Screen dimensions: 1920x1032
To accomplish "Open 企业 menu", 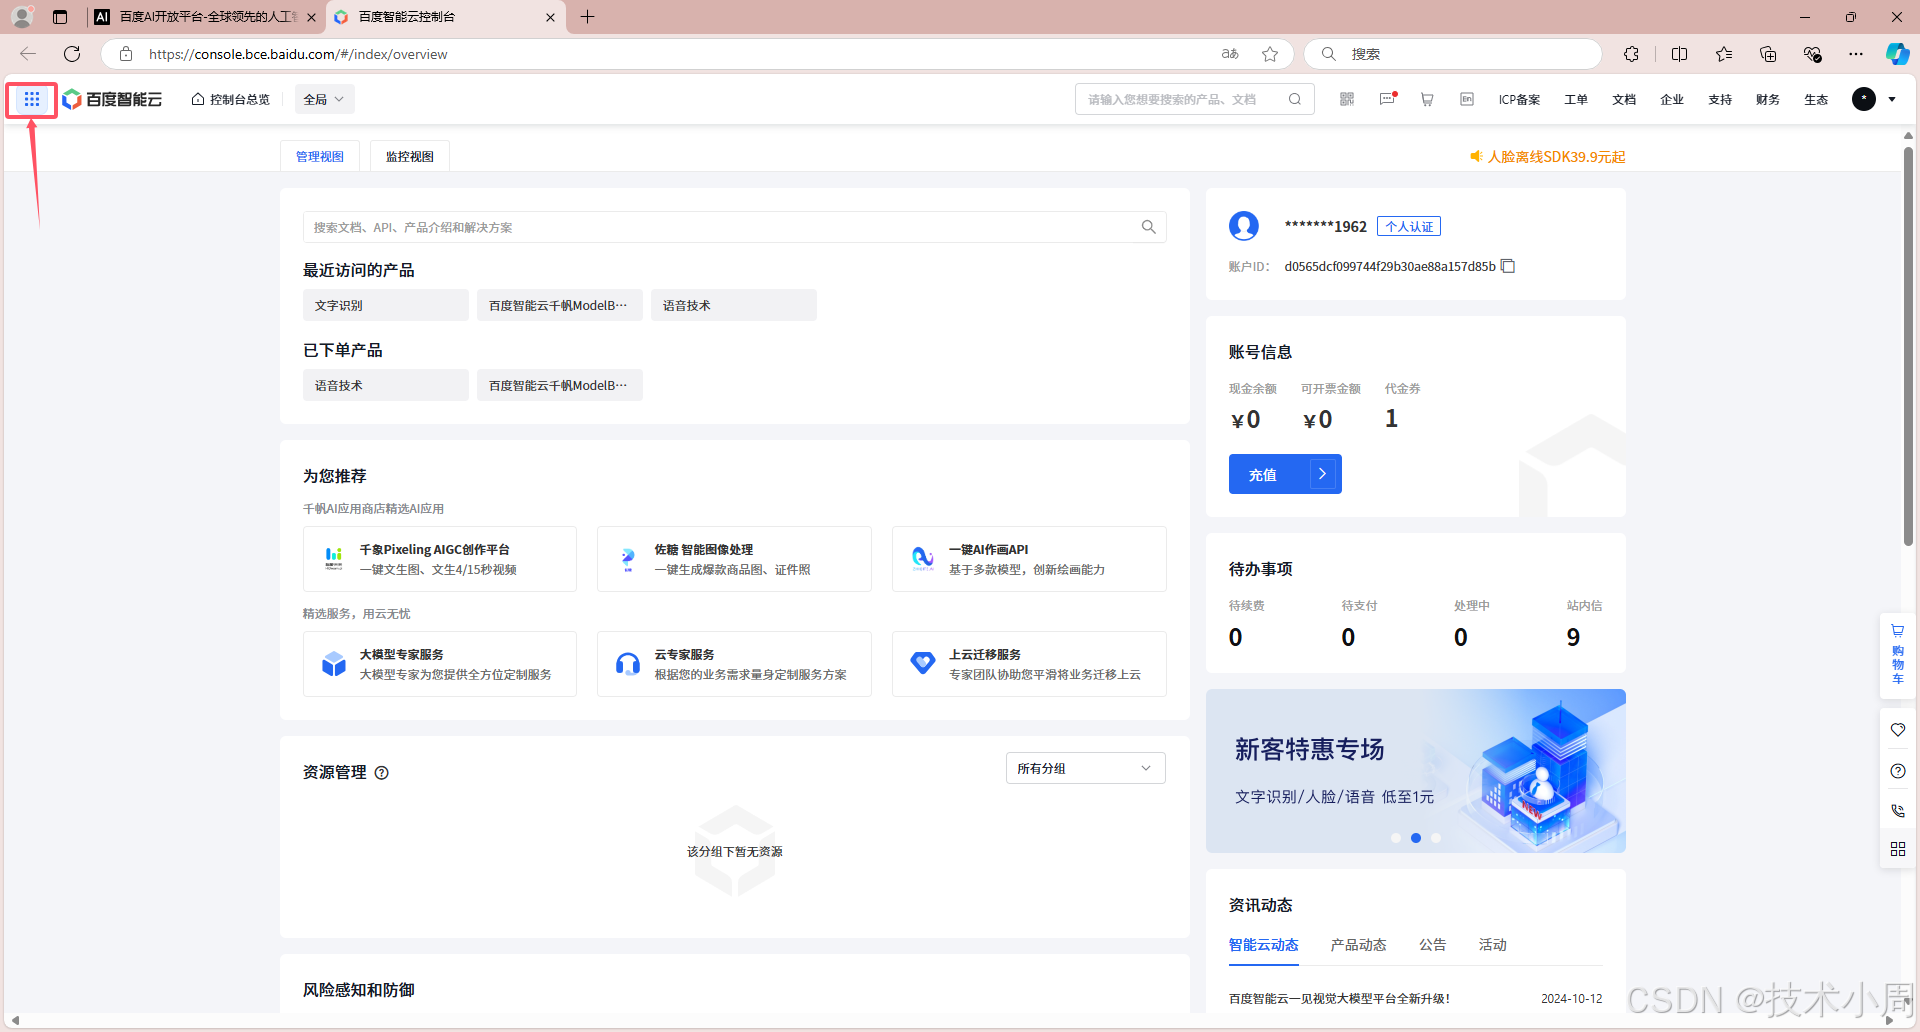I will click(1672, 99).
